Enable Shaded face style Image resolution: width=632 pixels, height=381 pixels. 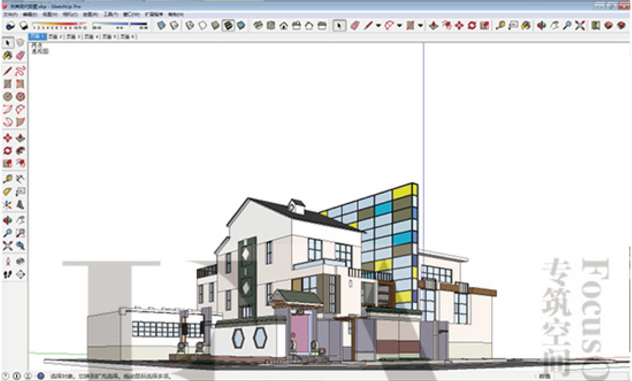pyautogui.click(x=215, y=26)
